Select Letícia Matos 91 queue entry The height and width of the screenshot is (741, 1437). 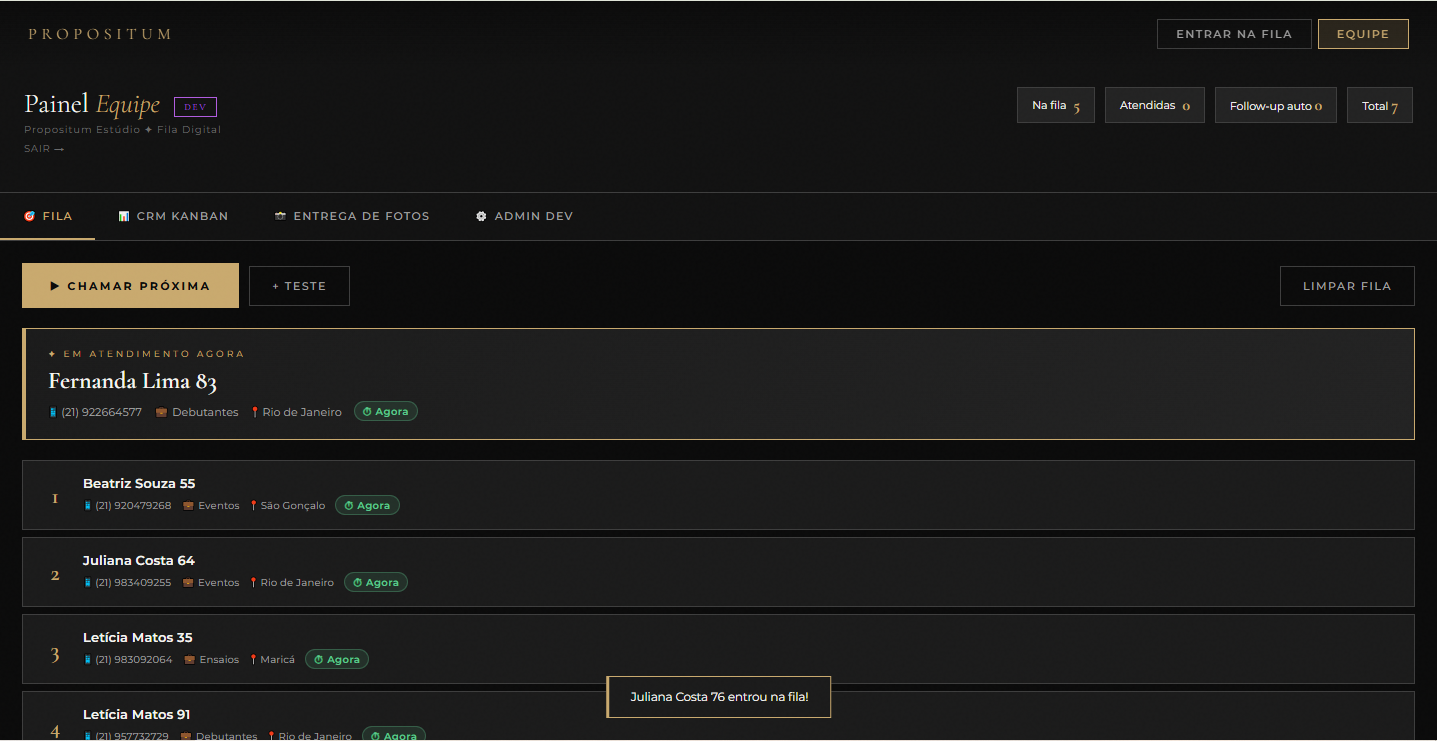point(718,716)
